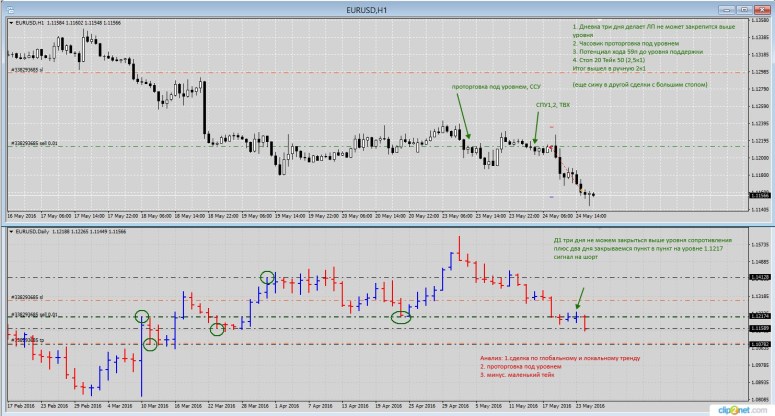Click the note '3. Потенциал хода 59п до уровня поддержки'

(638, 52)
